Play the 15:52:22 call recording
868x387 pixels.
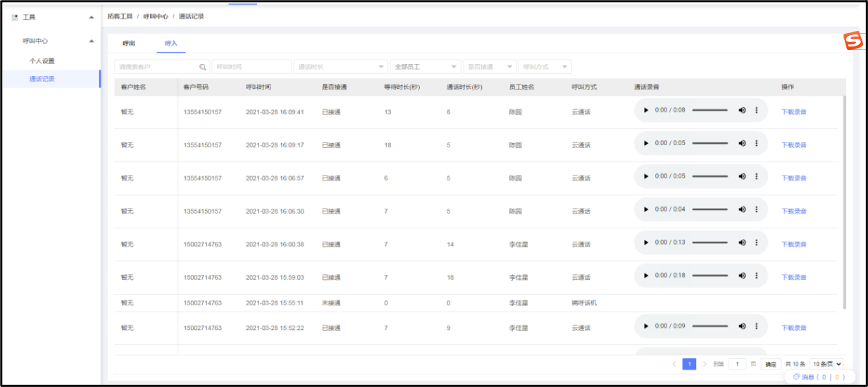coord(645,326)
